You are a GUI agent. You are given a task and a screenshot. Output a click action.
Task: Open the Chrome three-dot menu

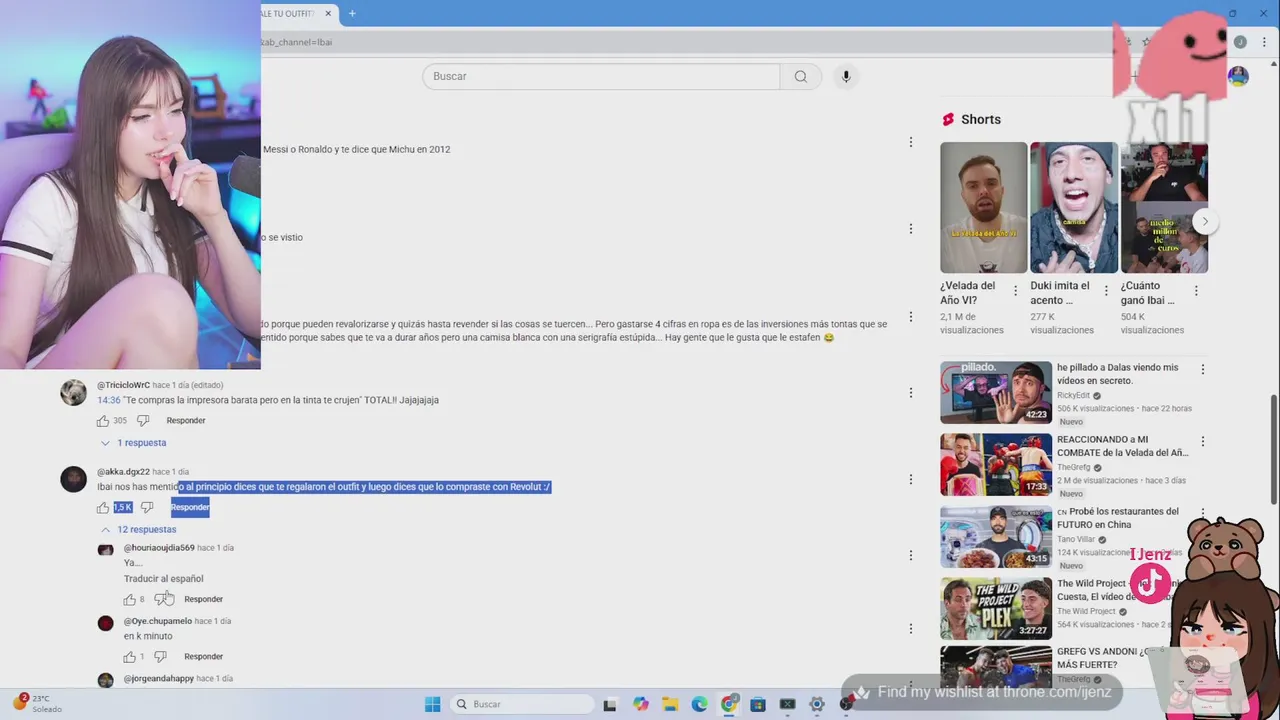tap(1265, 42)
